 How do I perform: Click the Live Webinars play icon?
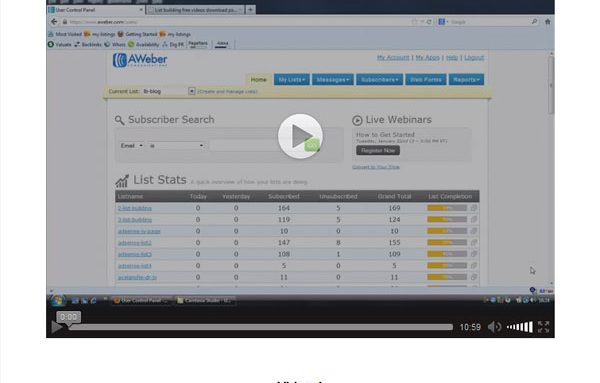357,120
